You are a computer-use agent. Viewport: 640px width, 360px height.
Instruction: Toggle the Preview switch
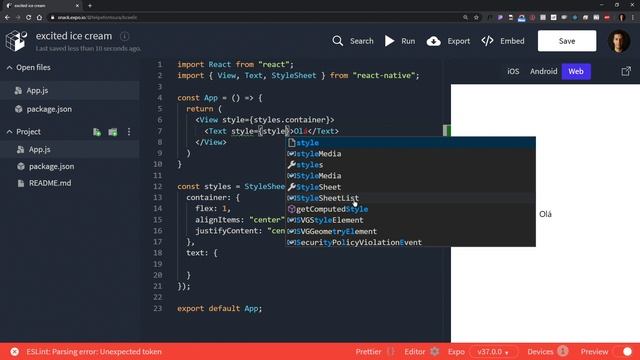point(623,351)
